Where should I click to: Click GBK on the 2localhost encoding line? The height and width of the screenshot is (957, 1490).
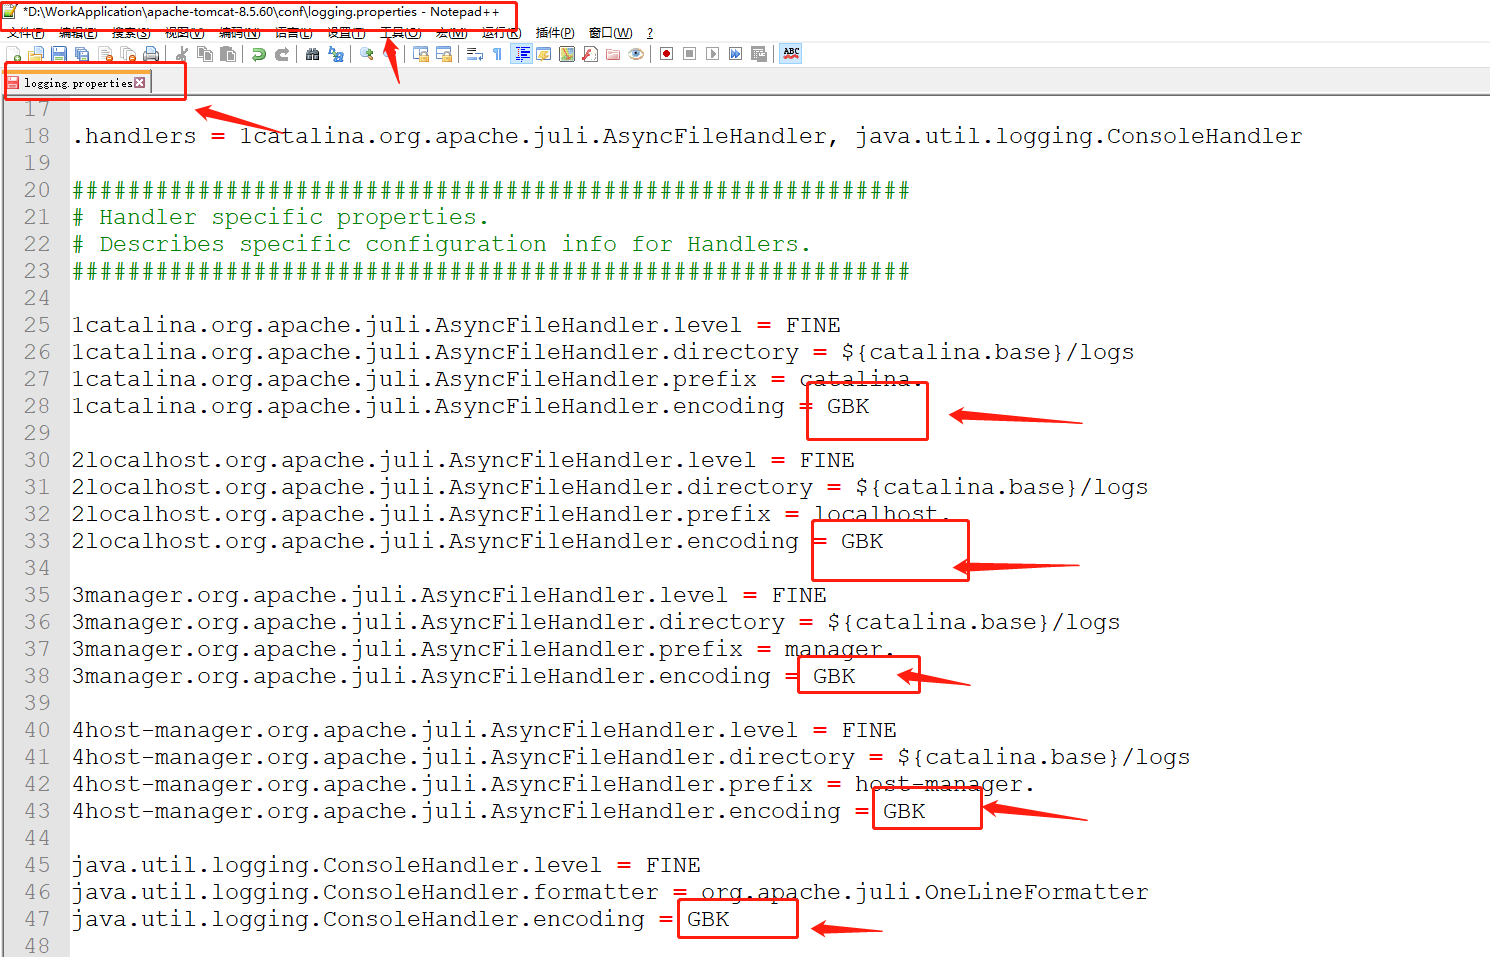[862, 541]
